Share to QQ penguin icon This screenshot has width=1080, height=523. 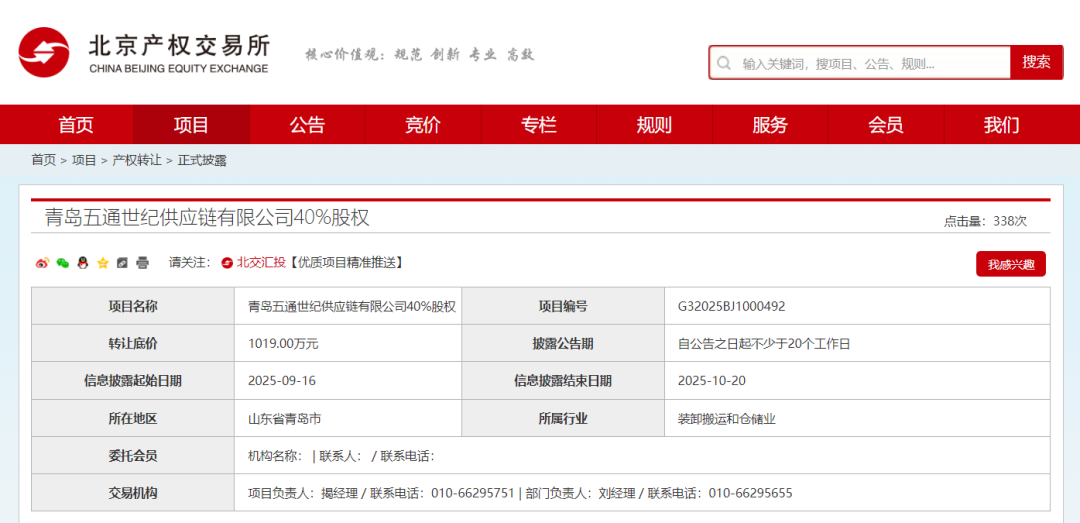(x=83, y=263)
